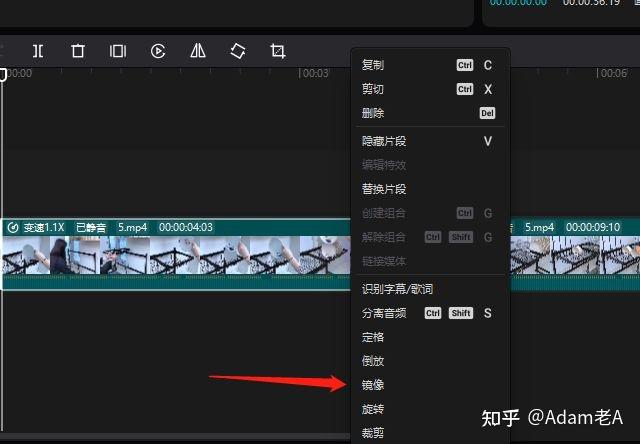Select 倒放 in the context menu
640x444 pixels.
373,361
